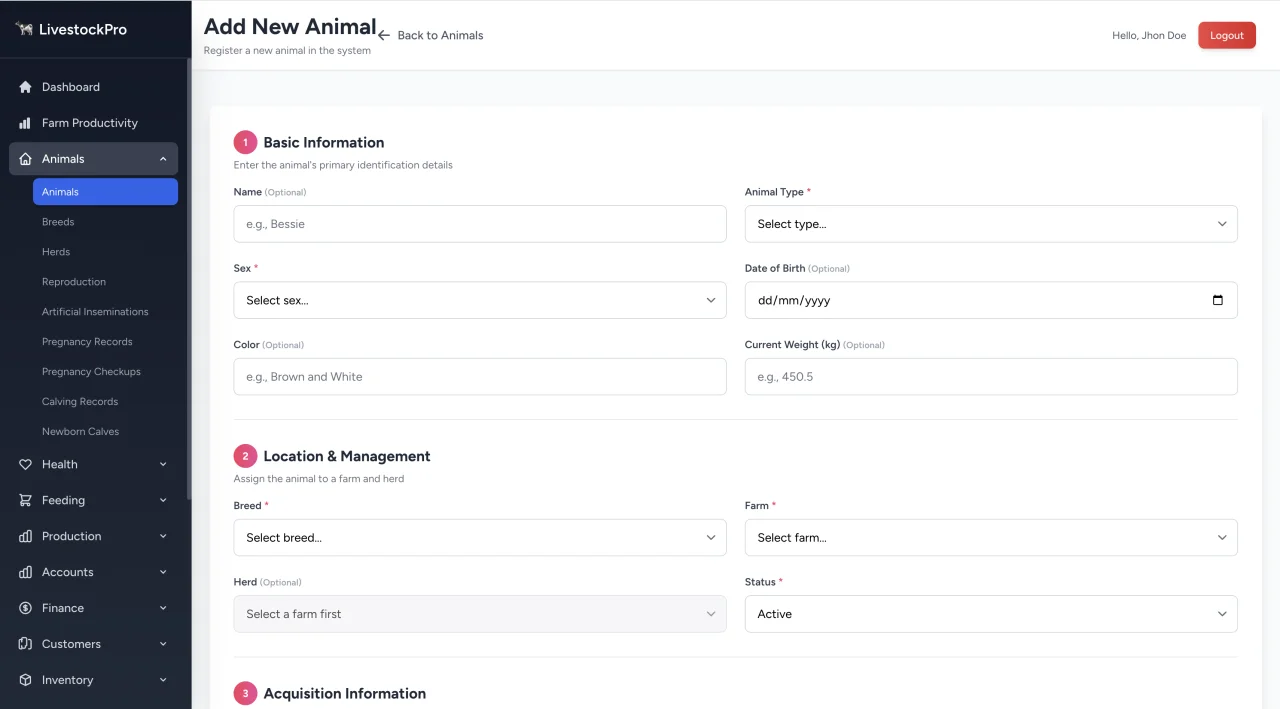Click the Health heart icon

tap(26, 464)
